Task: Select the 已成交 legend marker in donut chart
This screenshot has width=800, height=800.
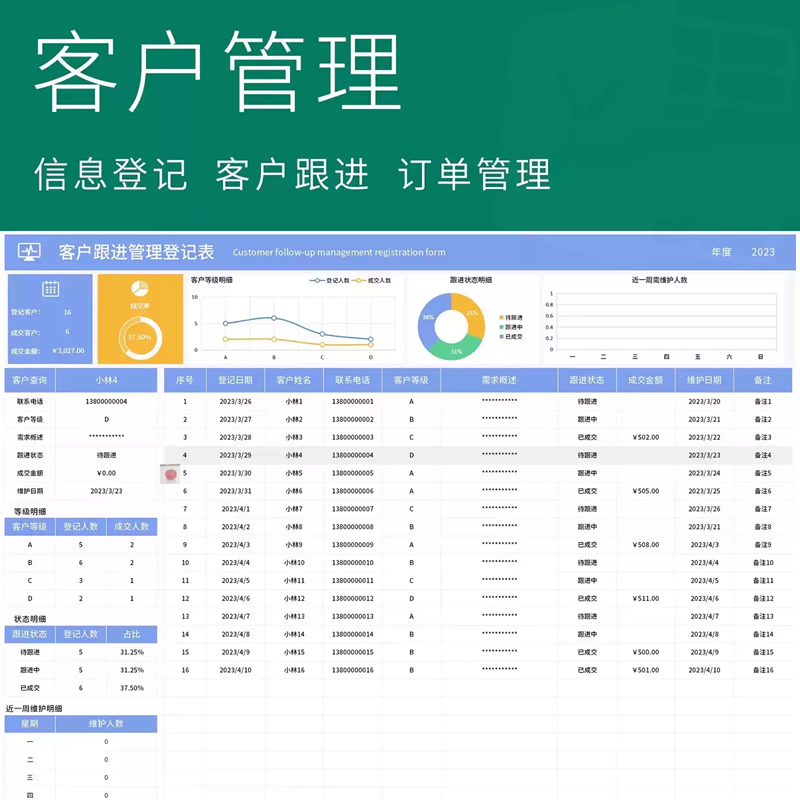Action: (501, 337)
